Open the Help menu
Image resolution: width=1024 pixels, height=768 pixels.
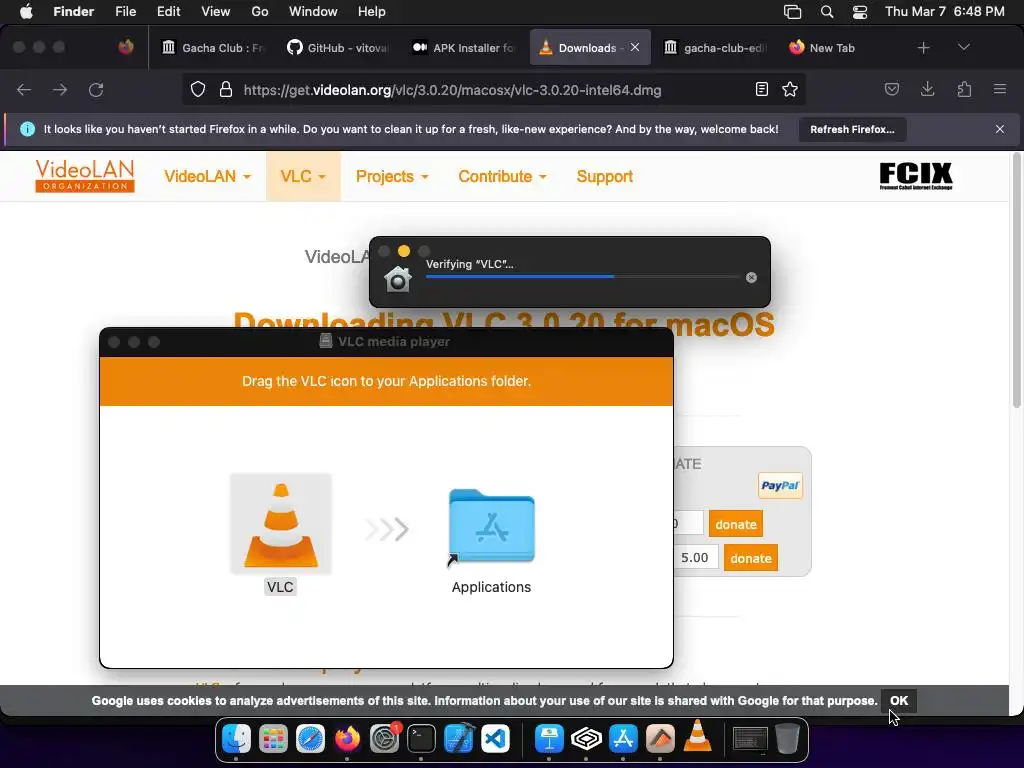pyautogui.click(x=372, y=12)
